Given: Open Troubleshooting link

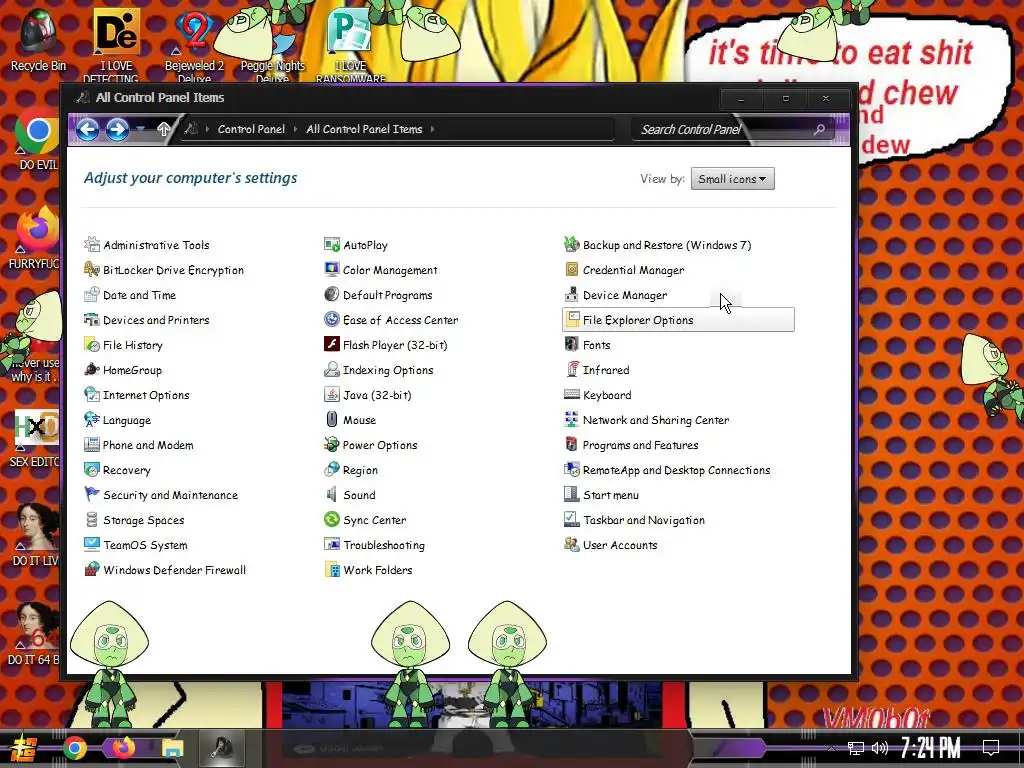Looking at the screenshot, I should click(x=384, y=545).
